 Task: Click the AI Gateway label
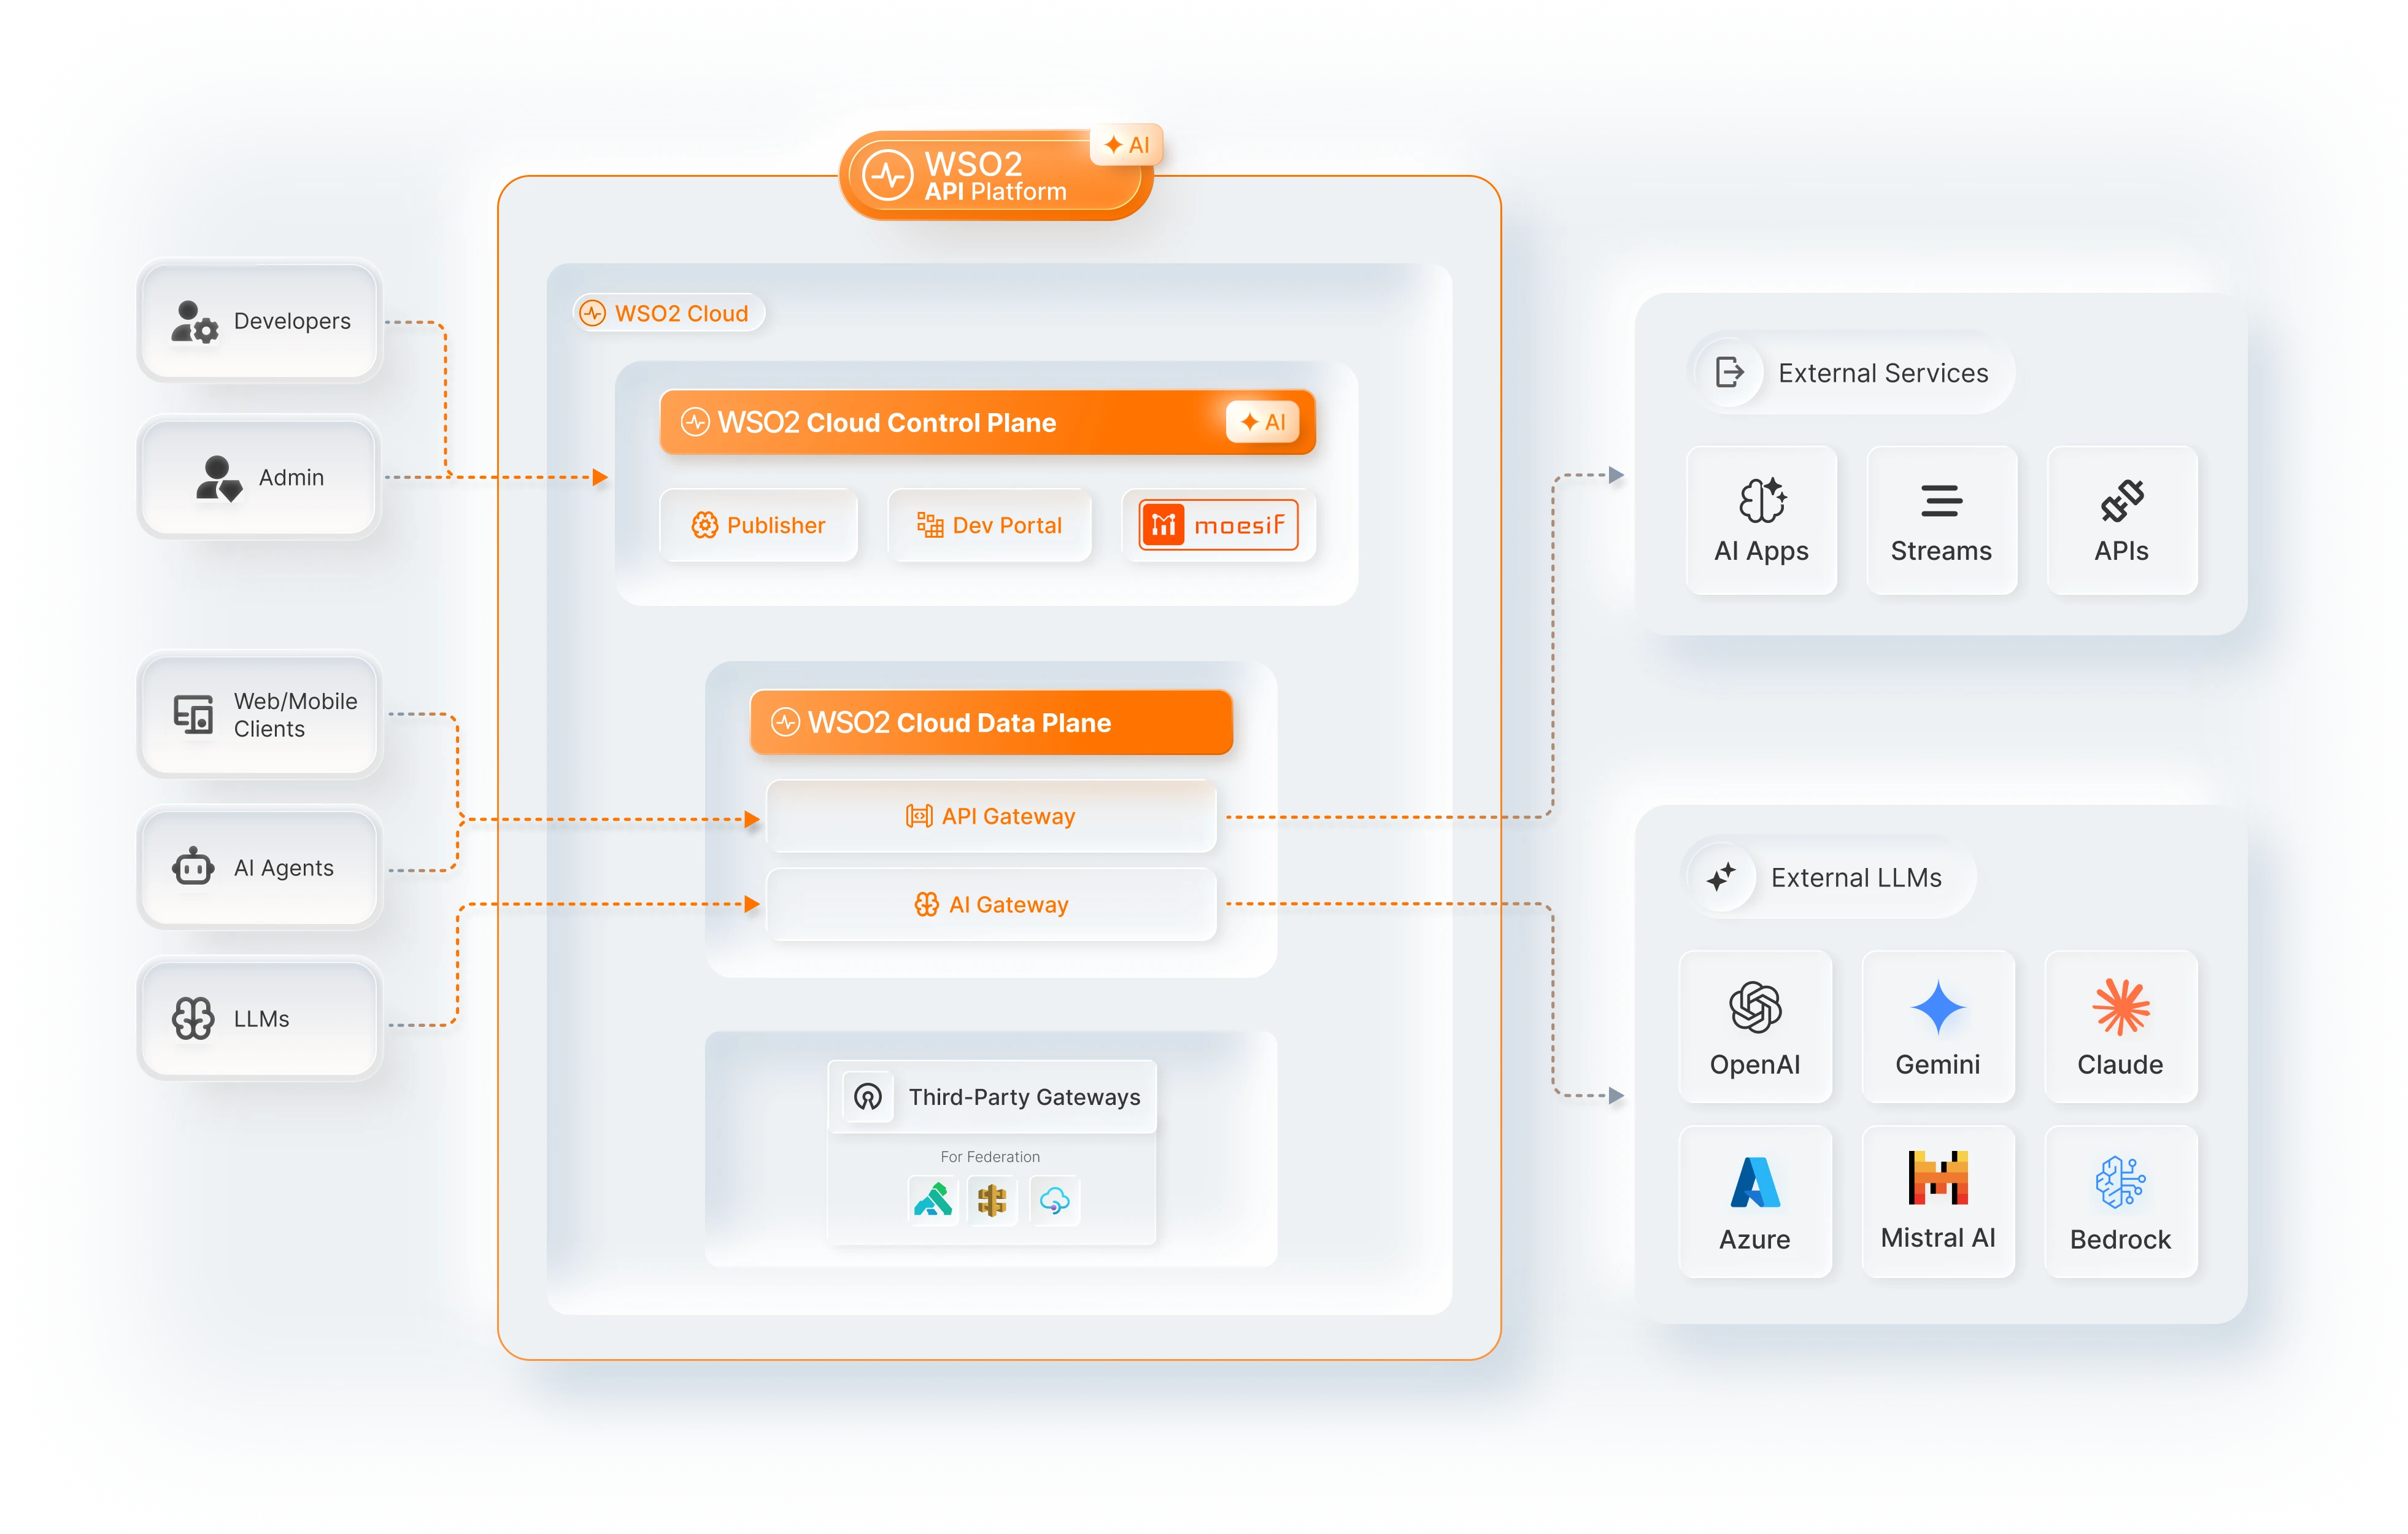(x=1008, y=904)
